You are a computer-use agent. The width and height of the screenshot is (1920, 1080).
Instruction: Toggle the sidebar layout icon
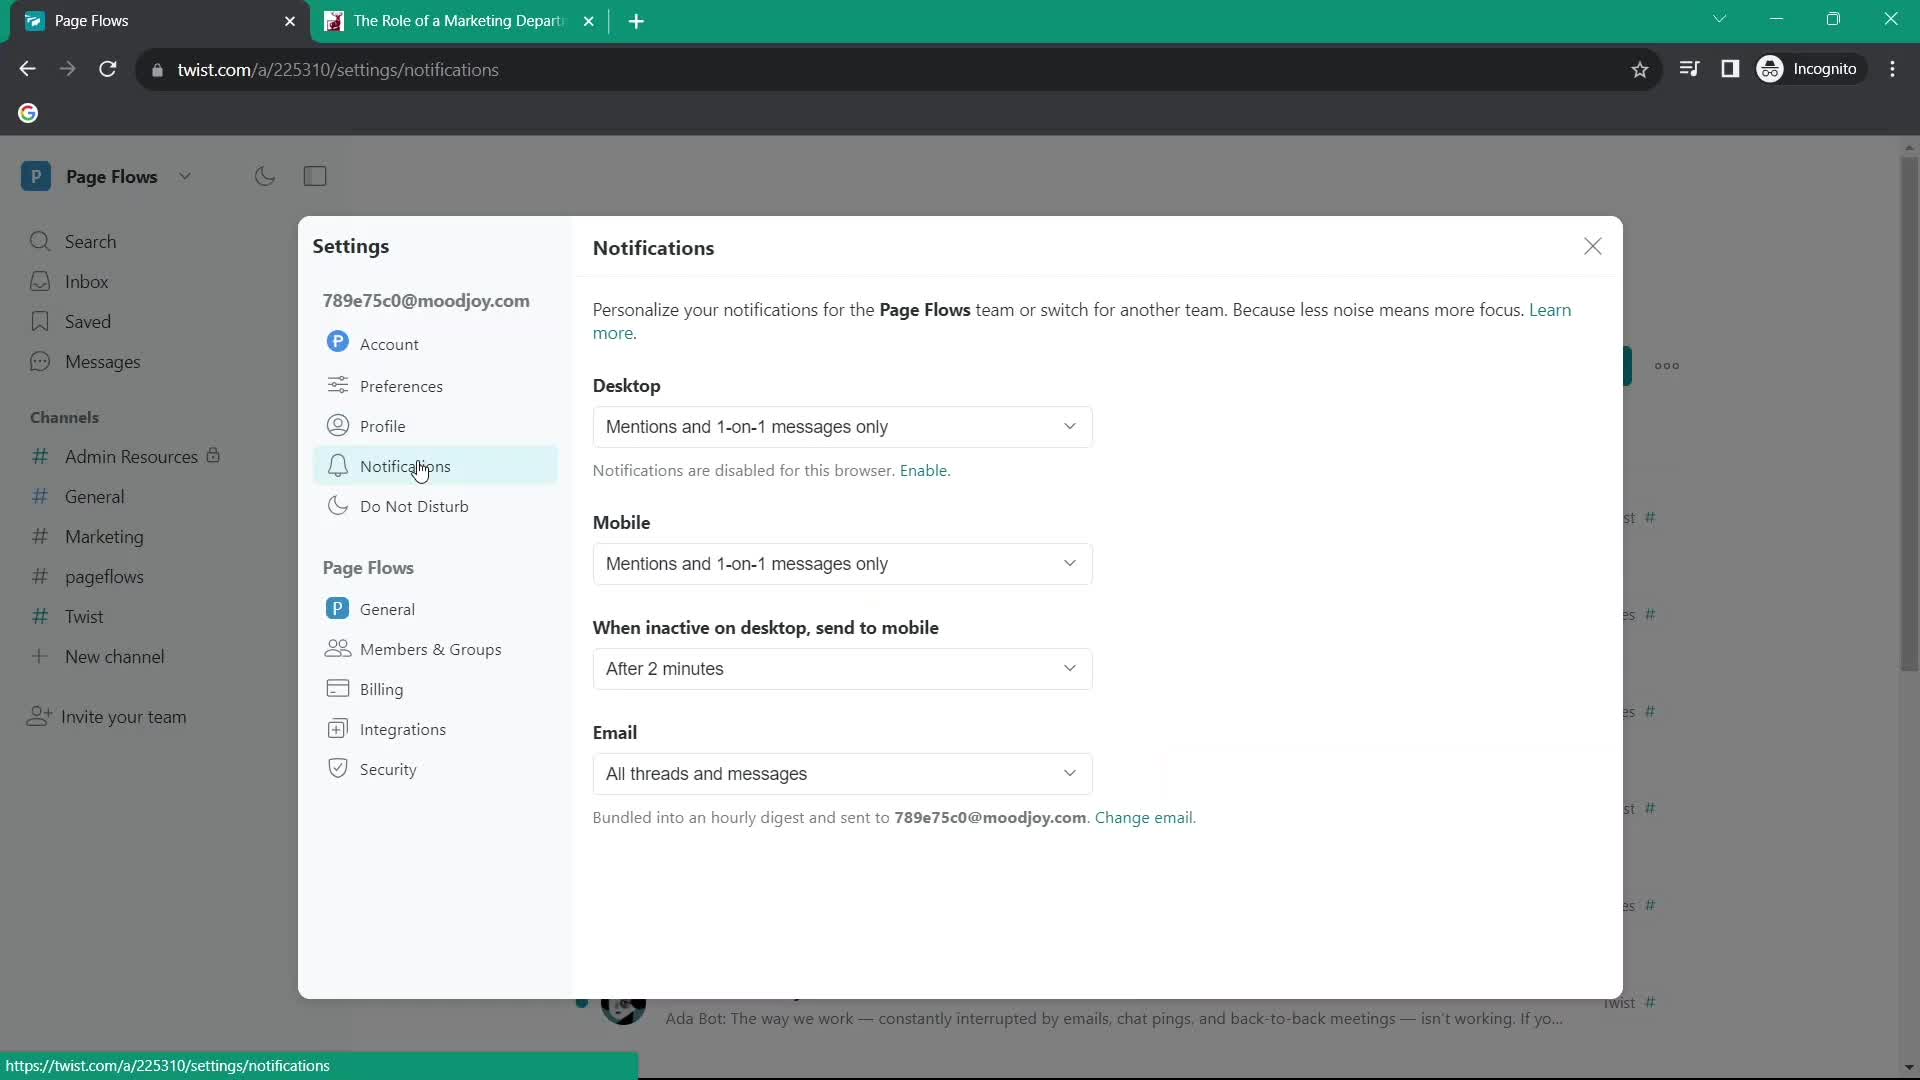315,175
